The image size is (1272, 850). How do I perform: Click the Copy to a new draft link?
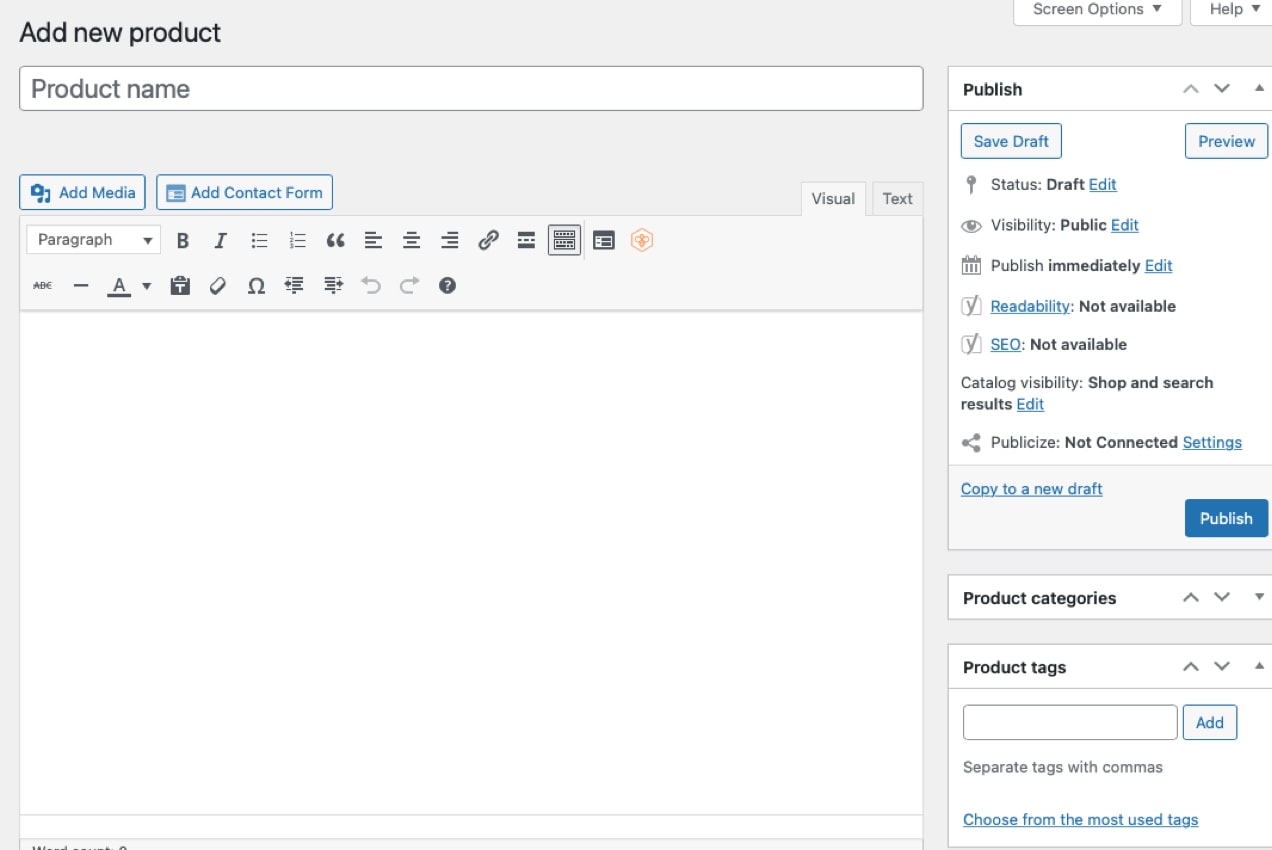pyautogui.click(x=1031, y=488)
